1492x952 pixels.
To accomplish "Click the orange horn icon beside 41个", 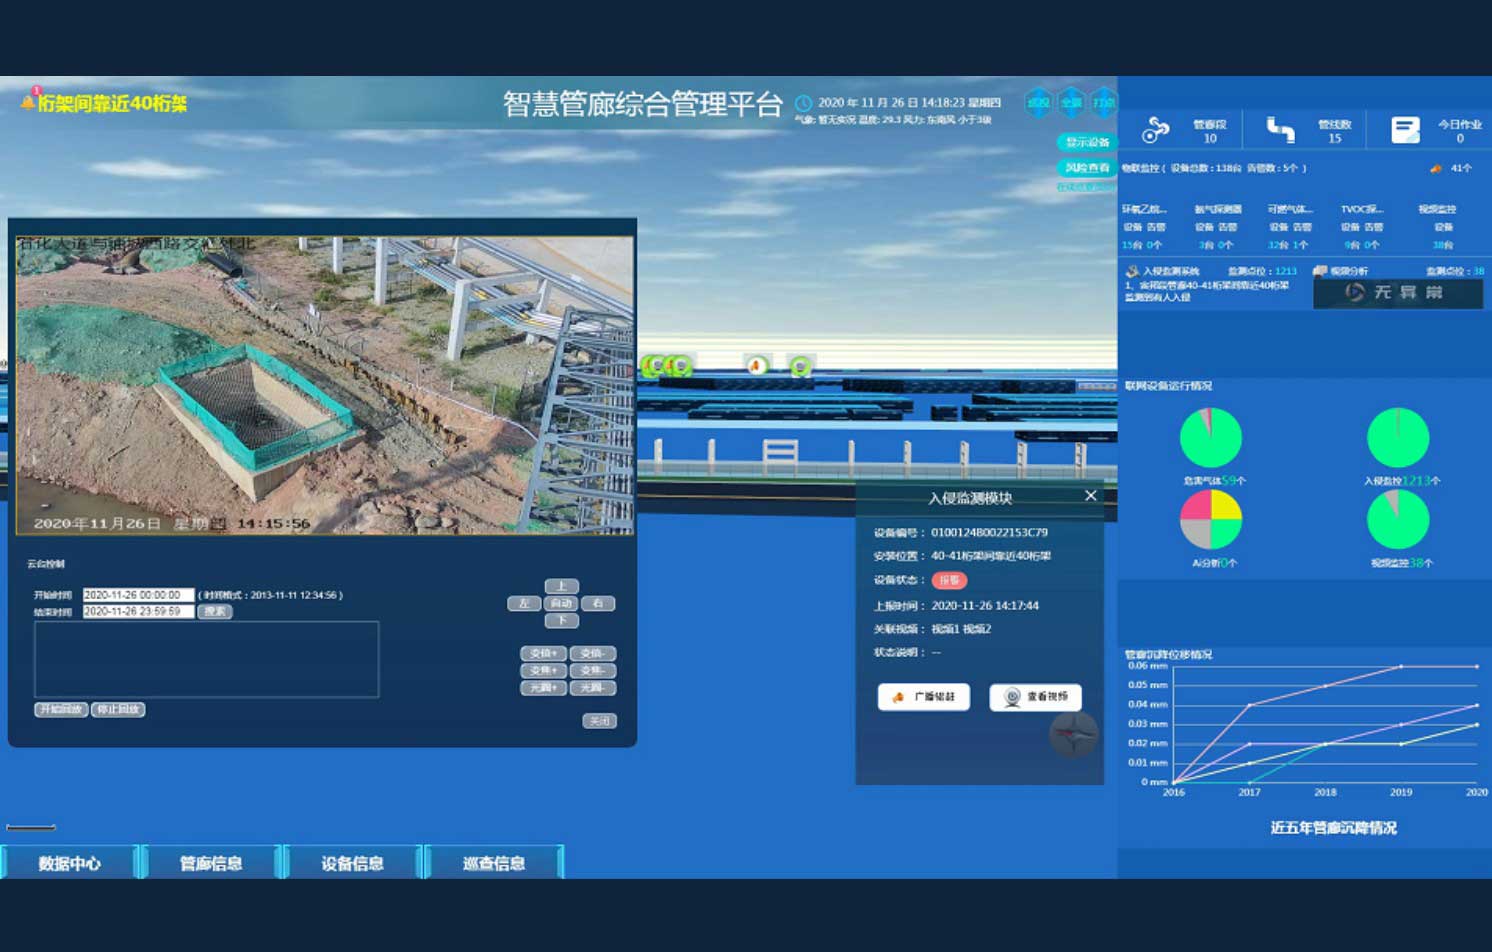I will coord(1436,168).
